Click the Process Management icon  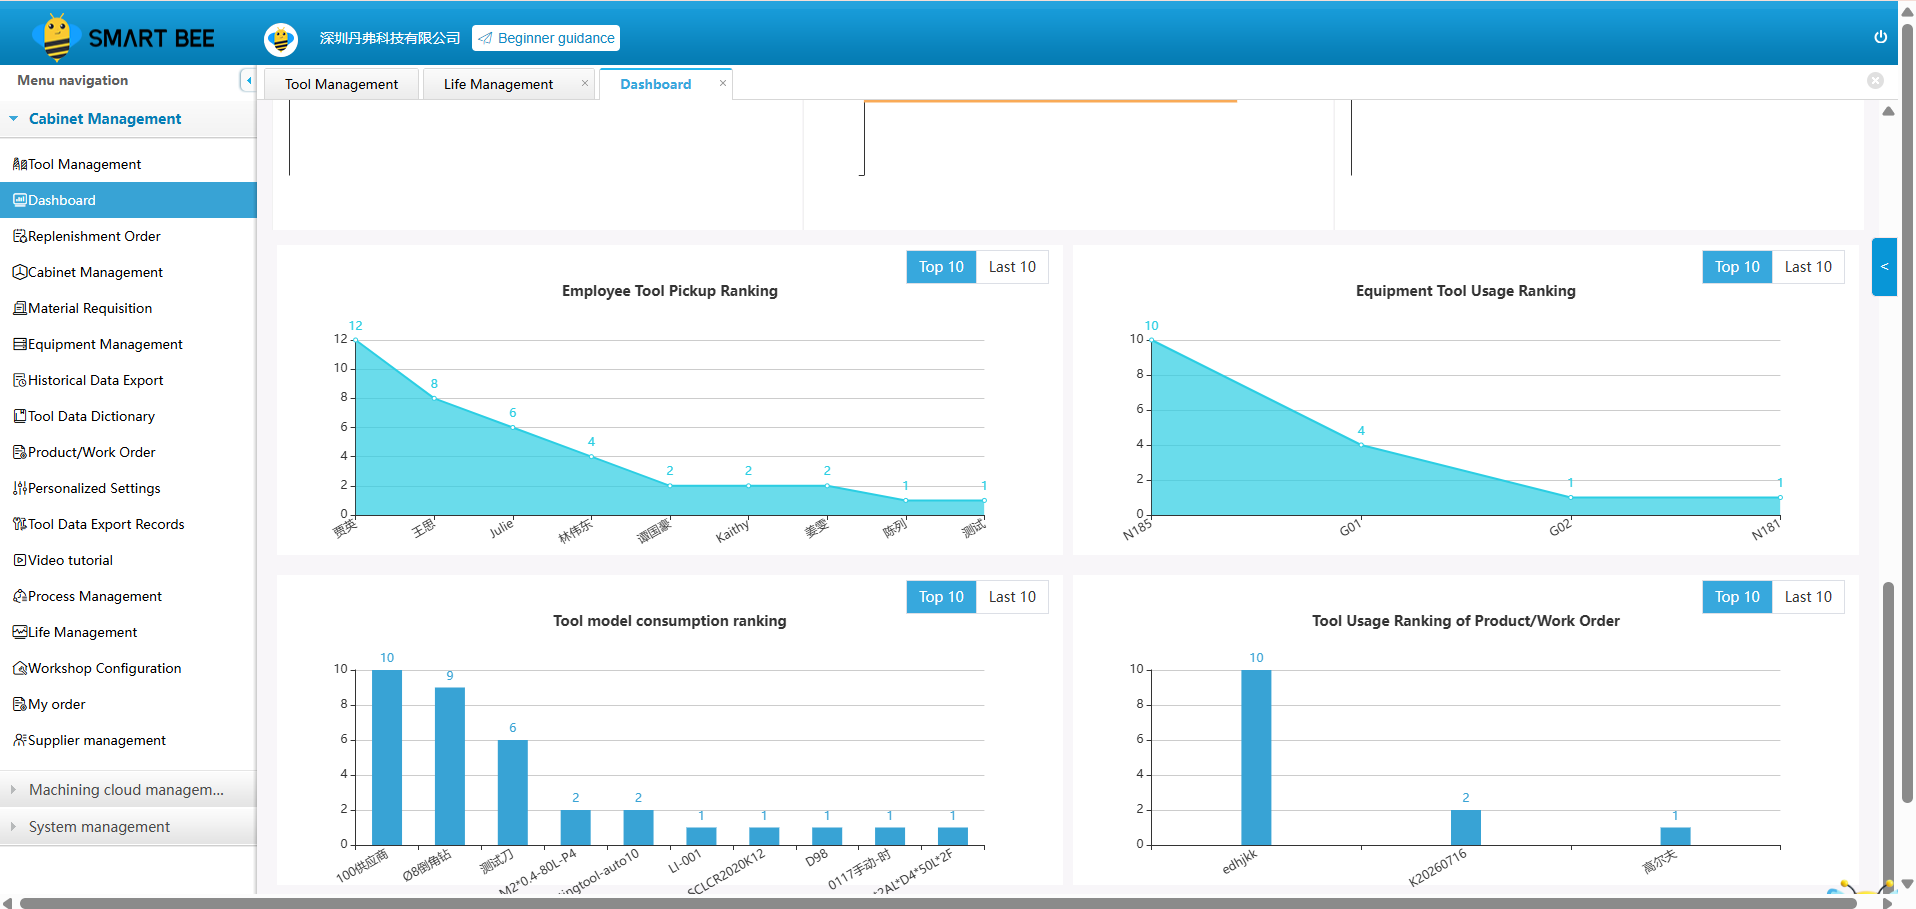[x=20, y=596]
